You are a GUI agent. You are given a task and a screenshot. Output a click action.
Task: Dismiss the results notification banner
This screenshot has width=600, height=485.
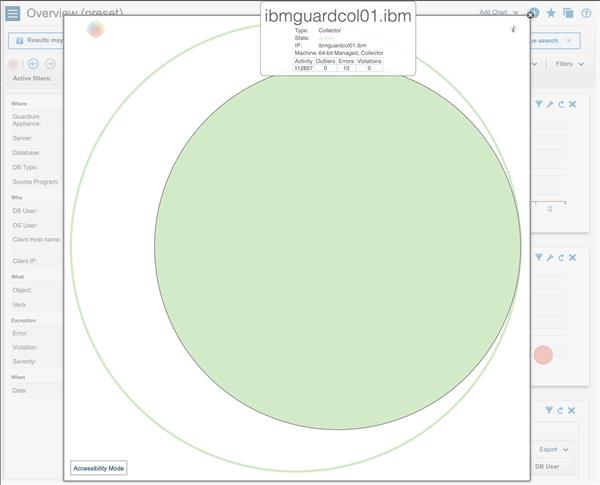569,41
